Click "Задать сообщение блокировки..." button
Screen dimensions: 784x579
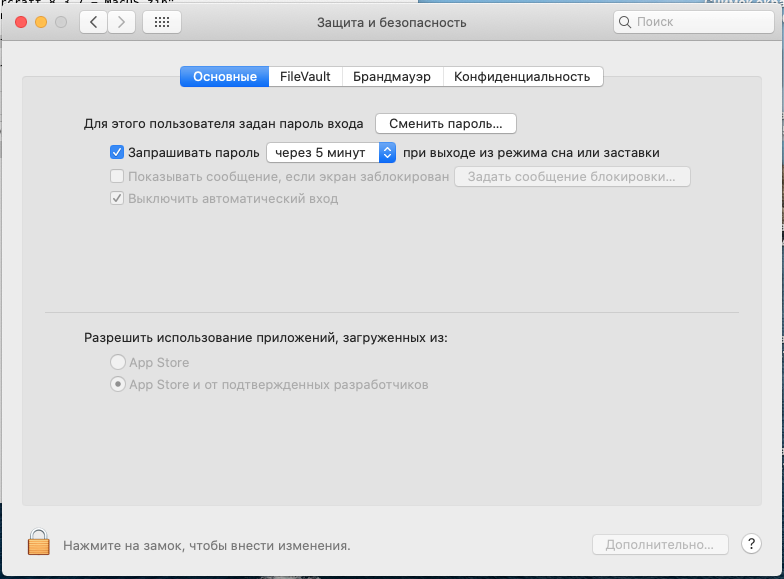click(572, 177)
